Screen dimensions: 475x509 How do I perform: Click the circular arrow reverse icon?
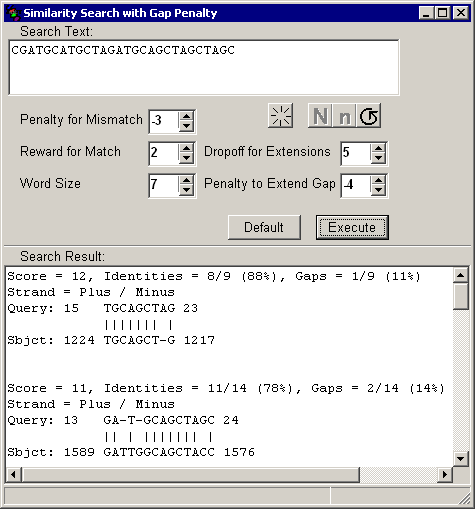[369, 116]
